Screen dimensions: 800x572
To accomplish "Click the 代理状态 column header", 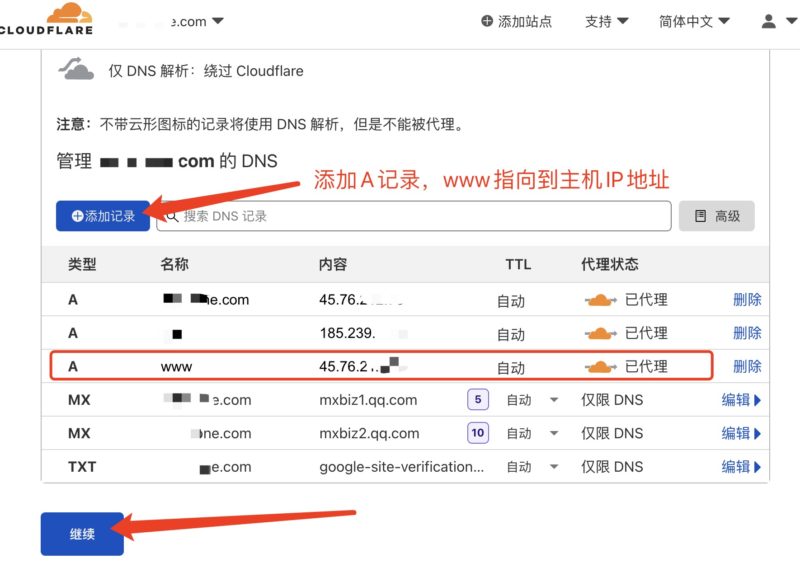I will (x=610, y=264).
